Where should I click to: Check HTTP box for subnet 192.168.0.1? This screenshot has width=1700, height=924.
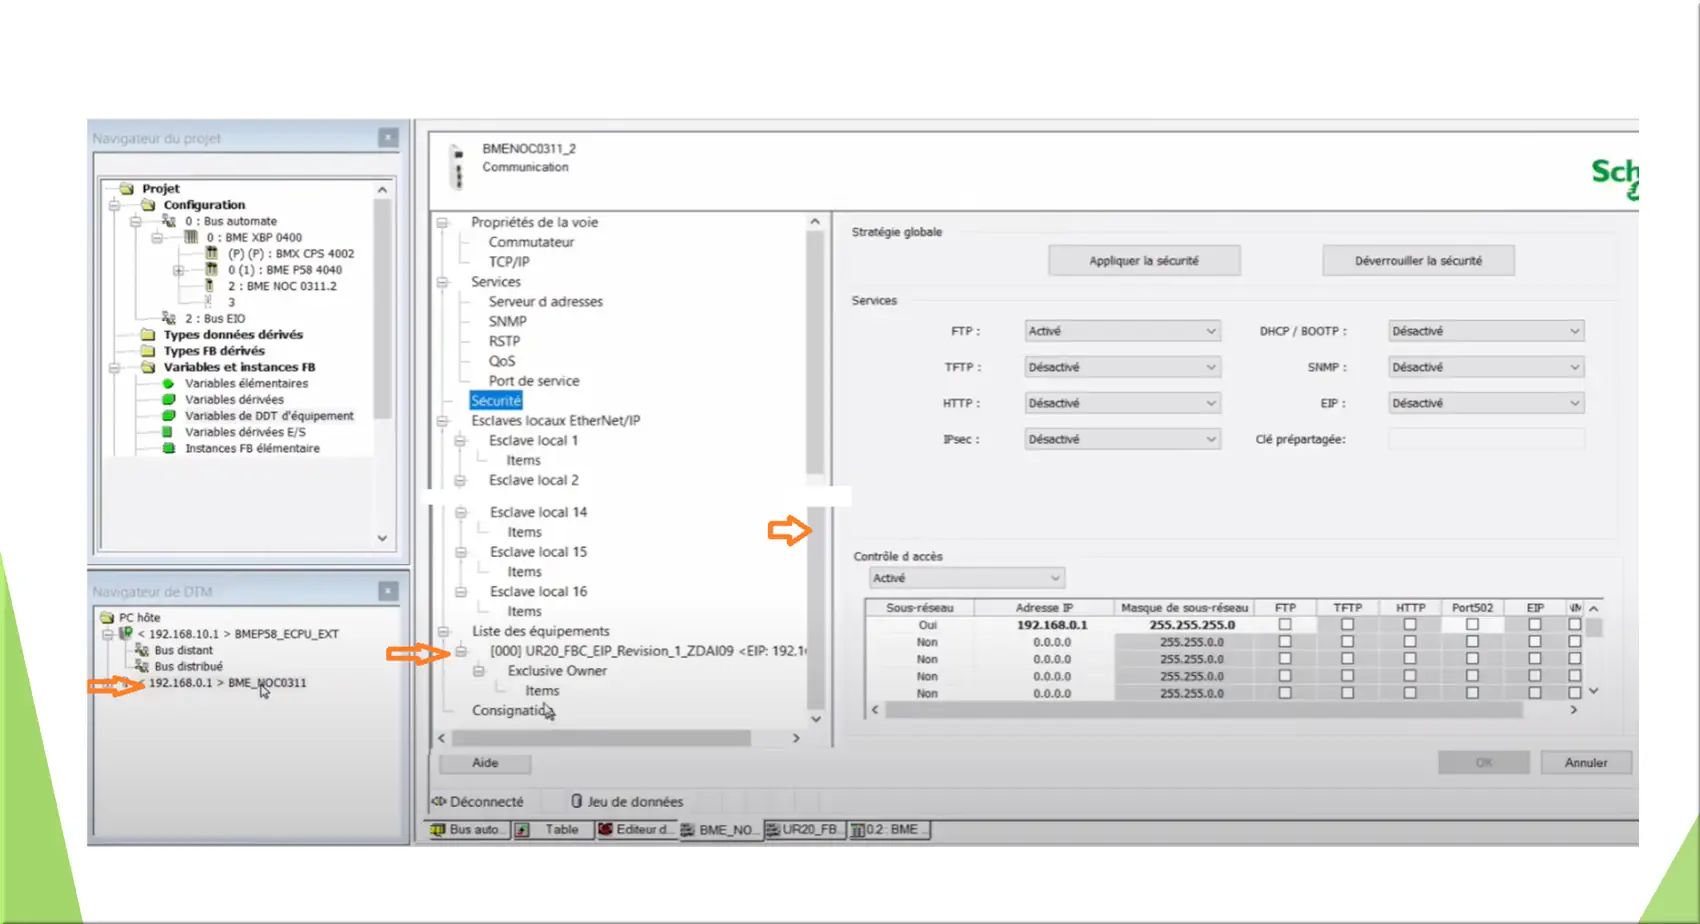pos(1410,624)
